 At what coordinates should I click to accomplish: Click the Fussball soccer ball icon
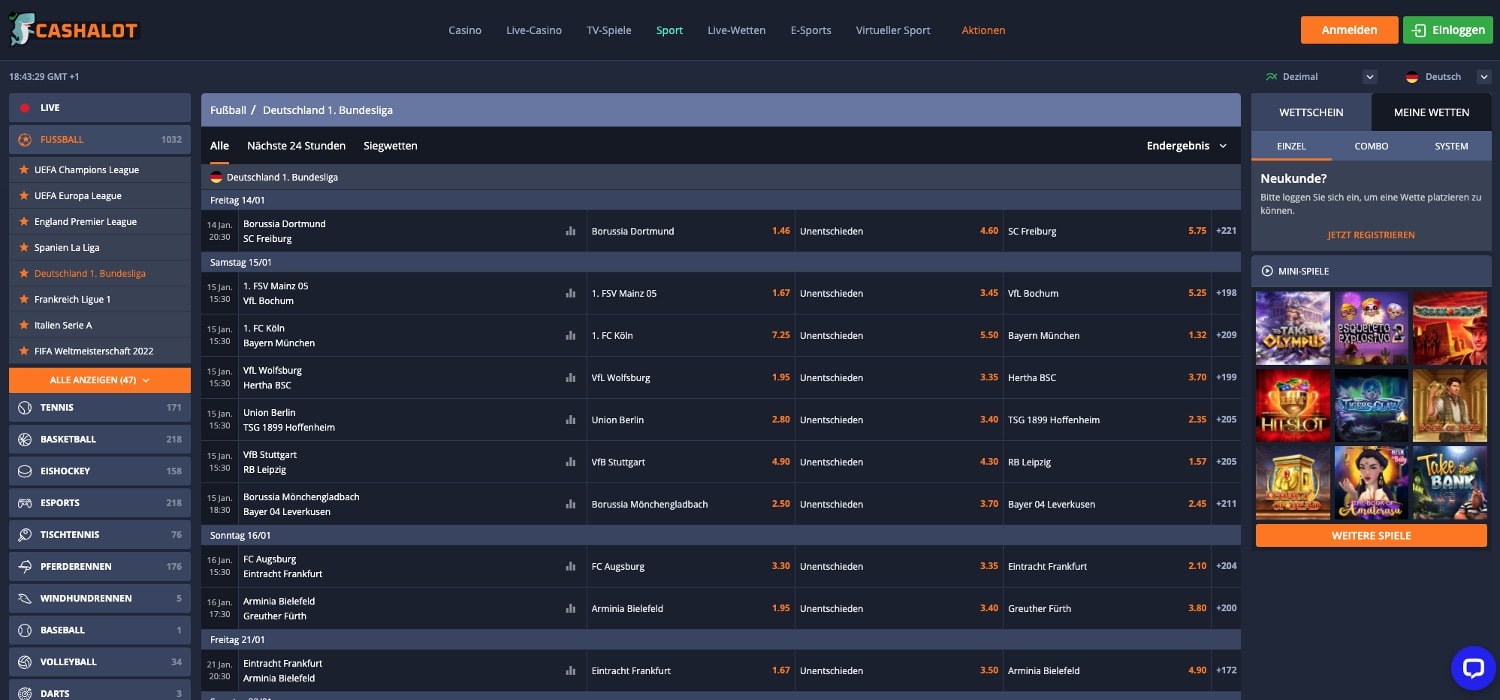pos(25,139)
